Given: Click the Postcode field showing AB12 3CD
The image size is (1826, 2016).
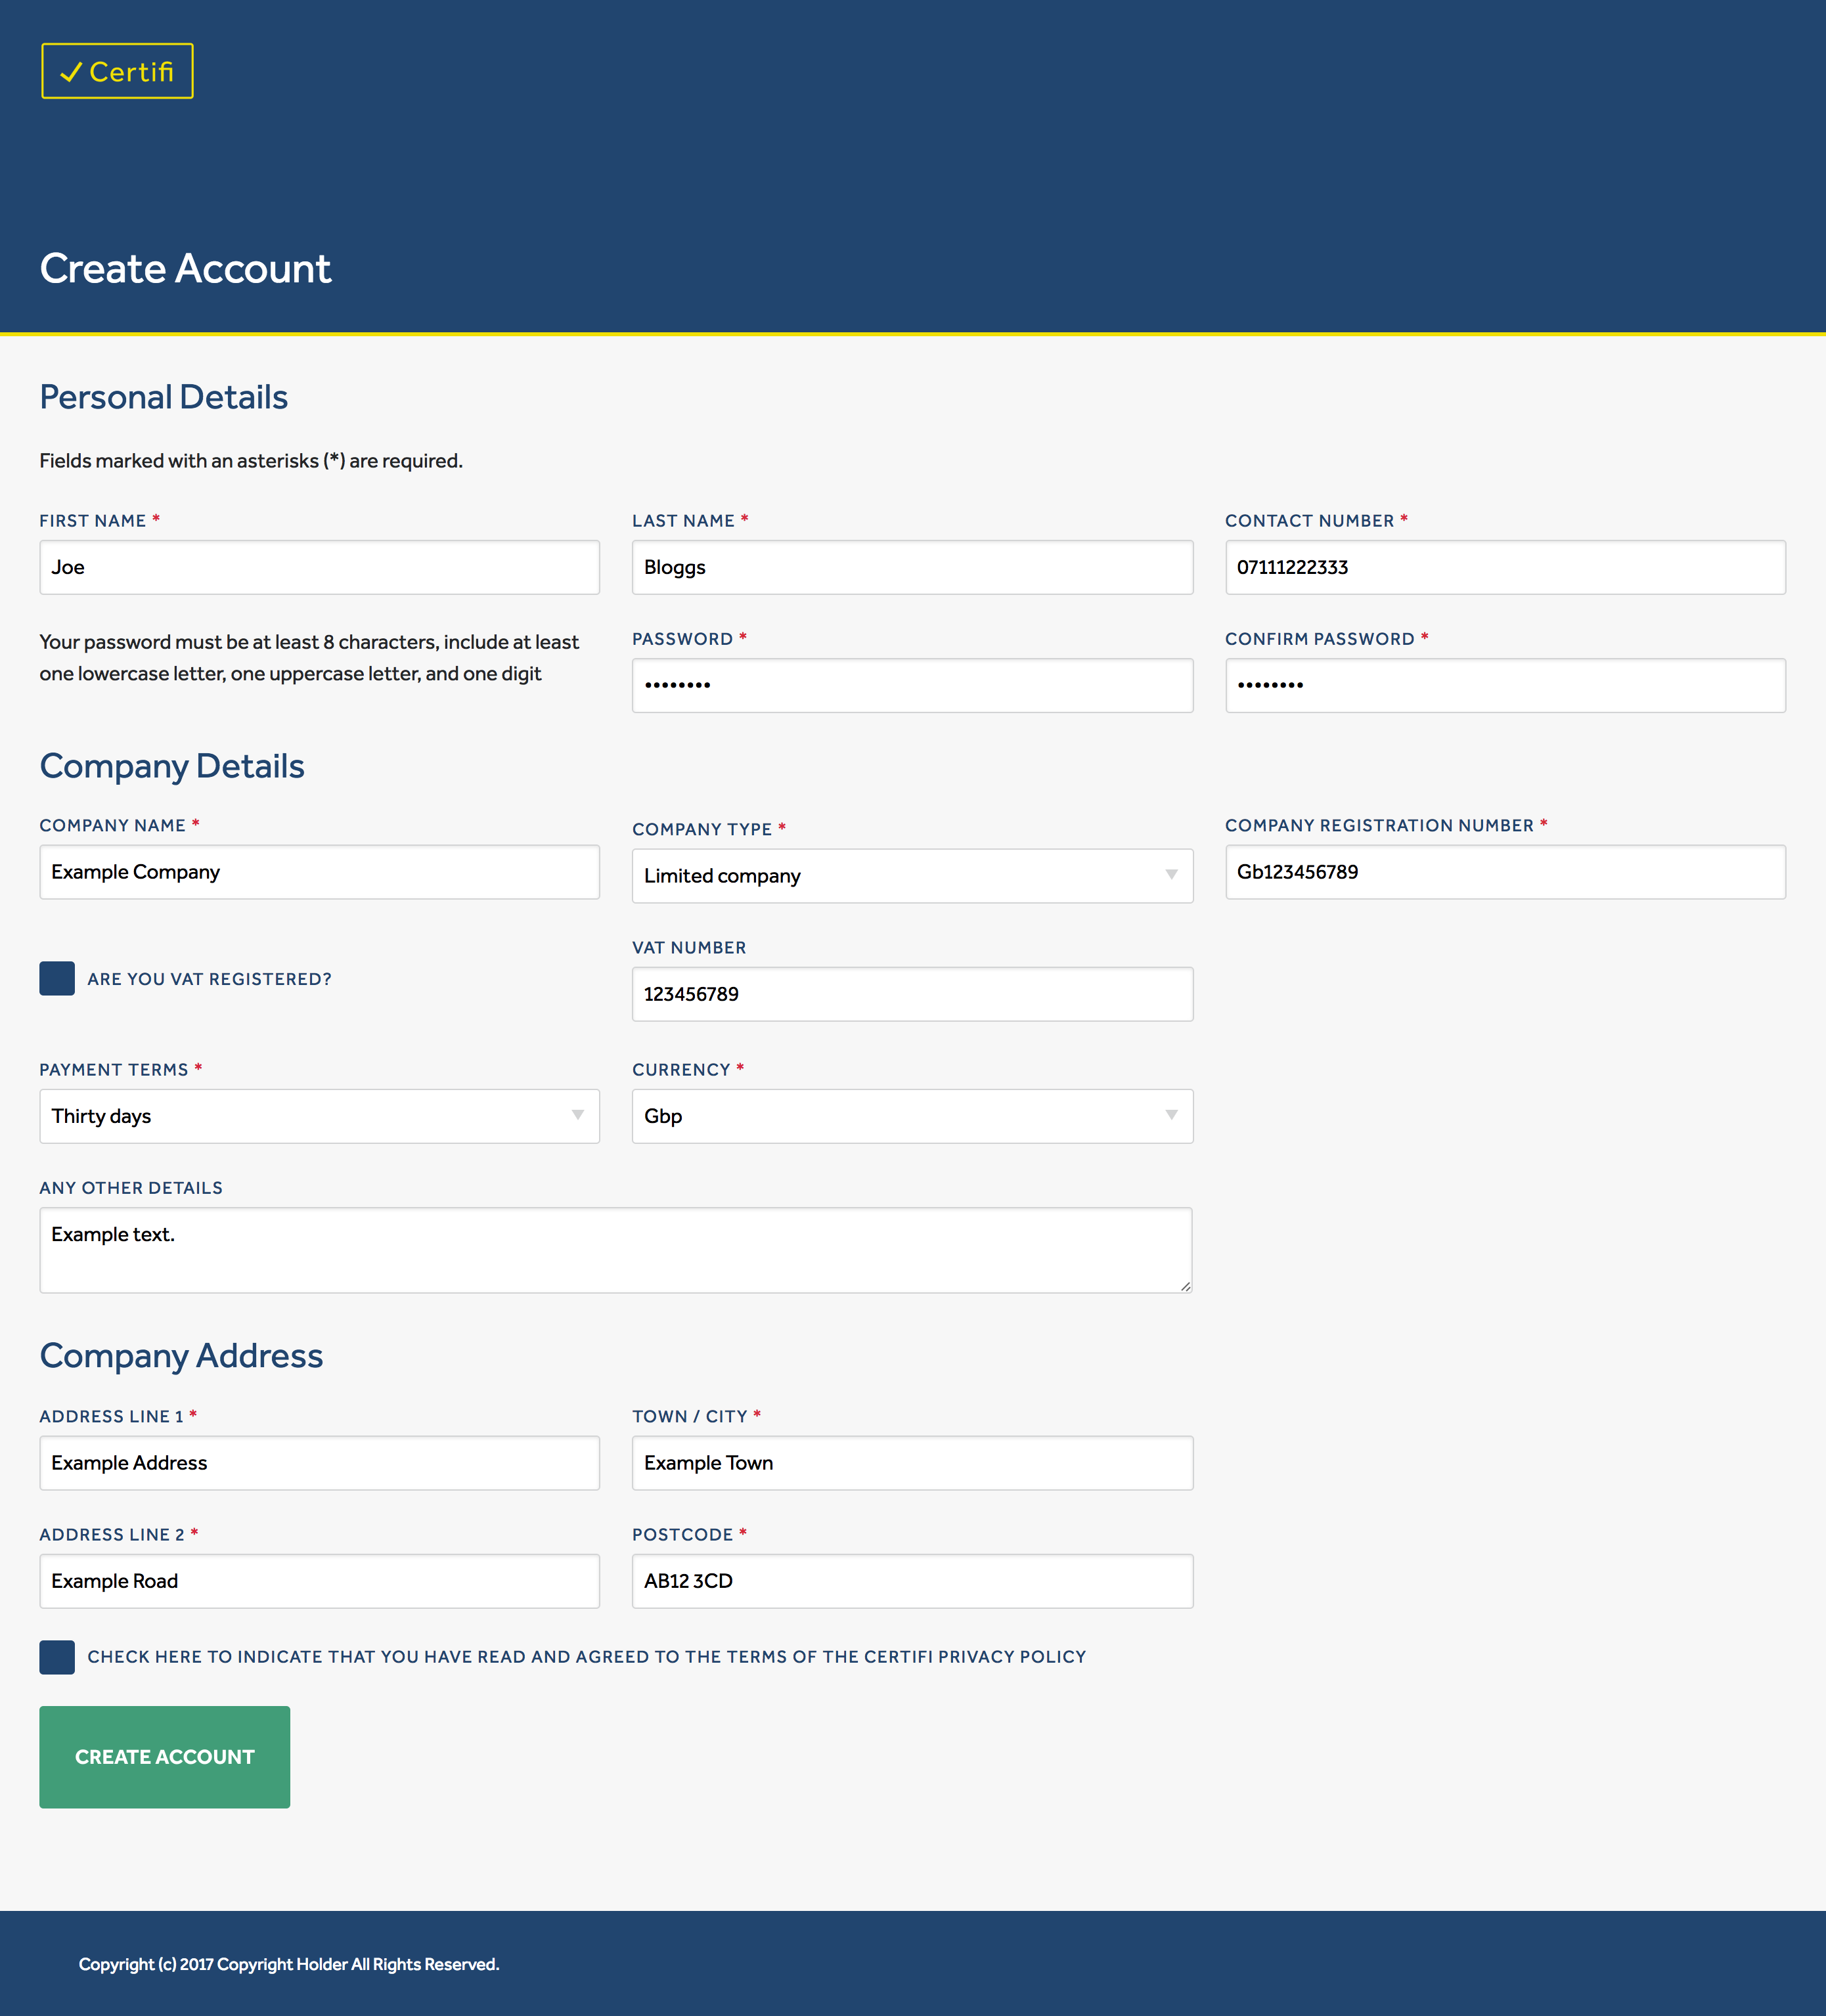Looking at the screenshot, I should [911, 1580].
